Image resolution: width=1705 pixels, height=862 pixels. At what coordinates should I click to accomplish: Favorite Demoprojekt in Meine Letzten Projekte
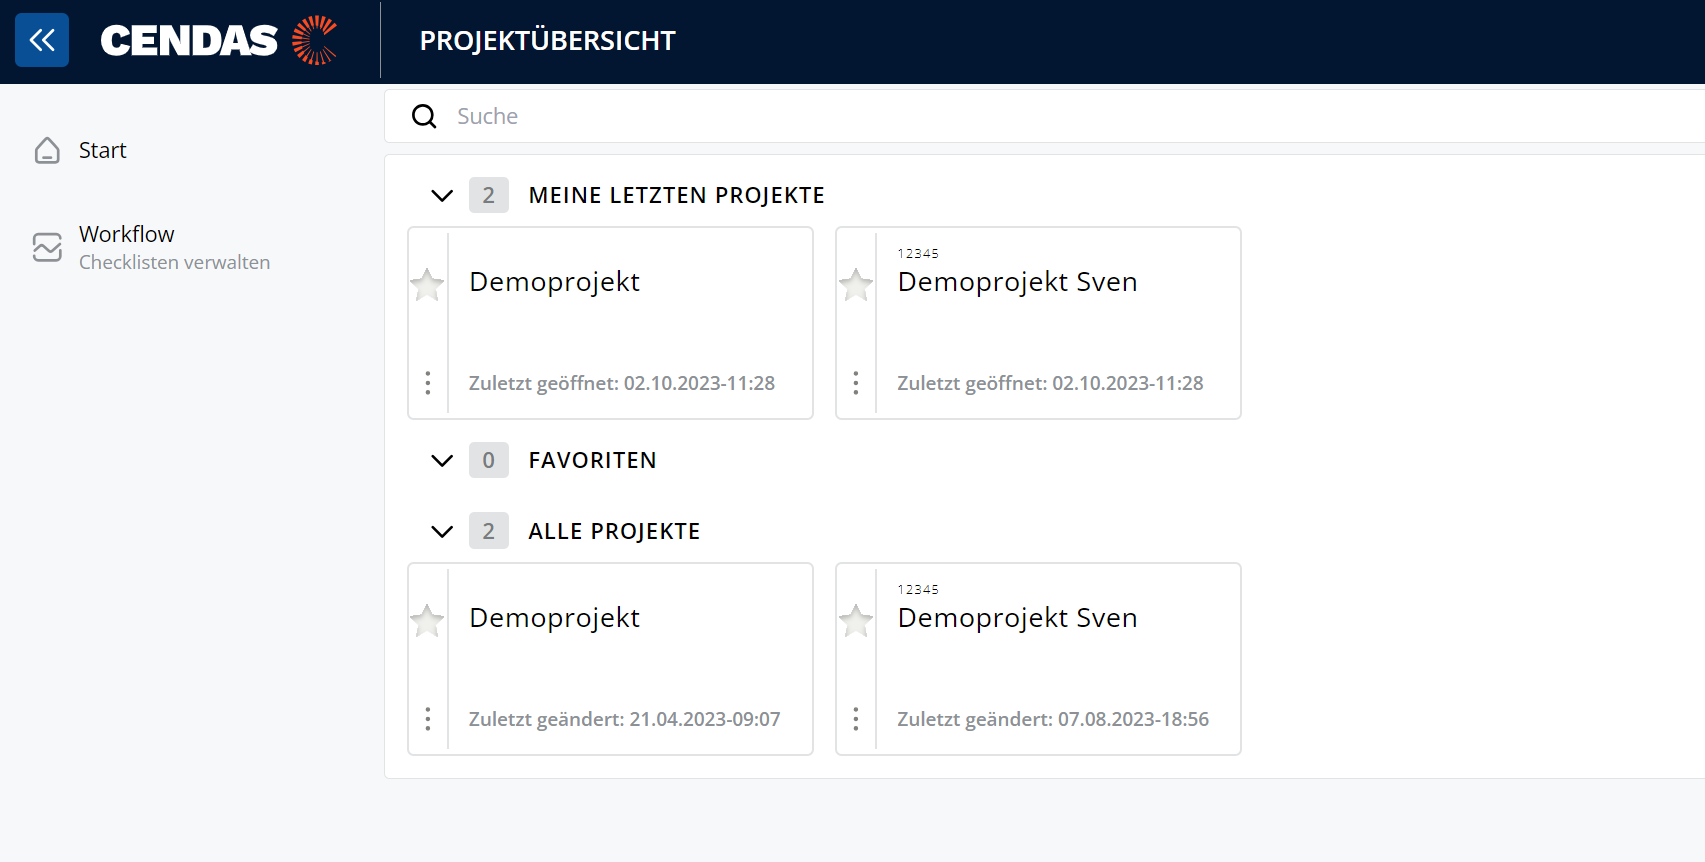point(427,285)
